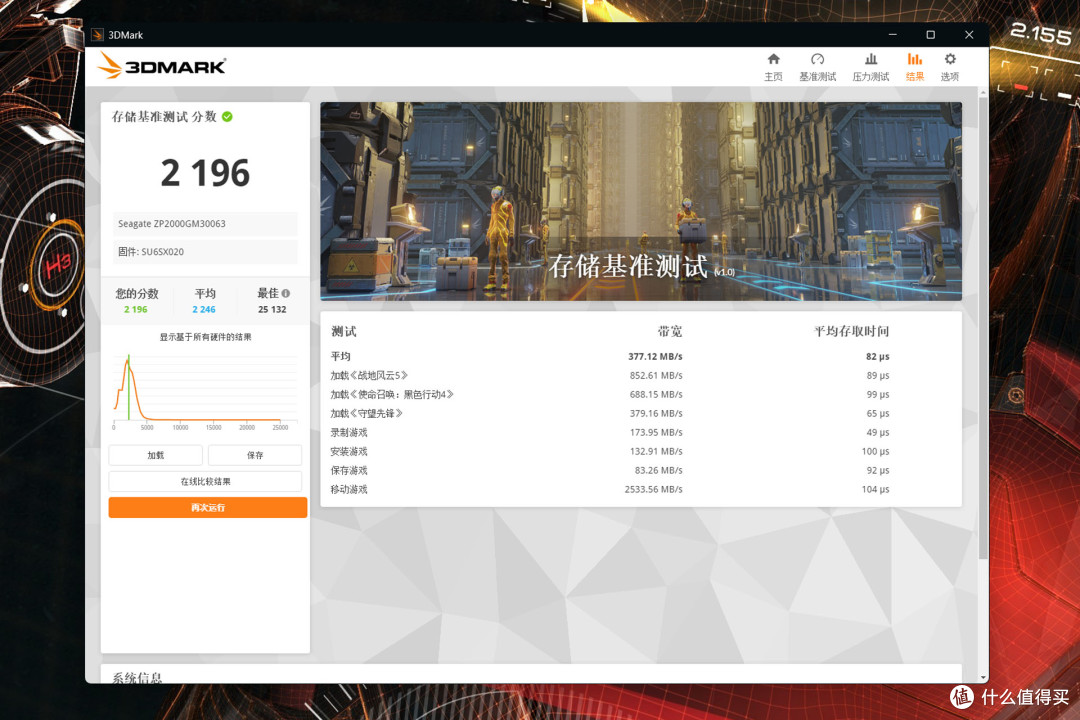
Task: Click the 安装游戏 test row
Action: click(x=610, y=451)
